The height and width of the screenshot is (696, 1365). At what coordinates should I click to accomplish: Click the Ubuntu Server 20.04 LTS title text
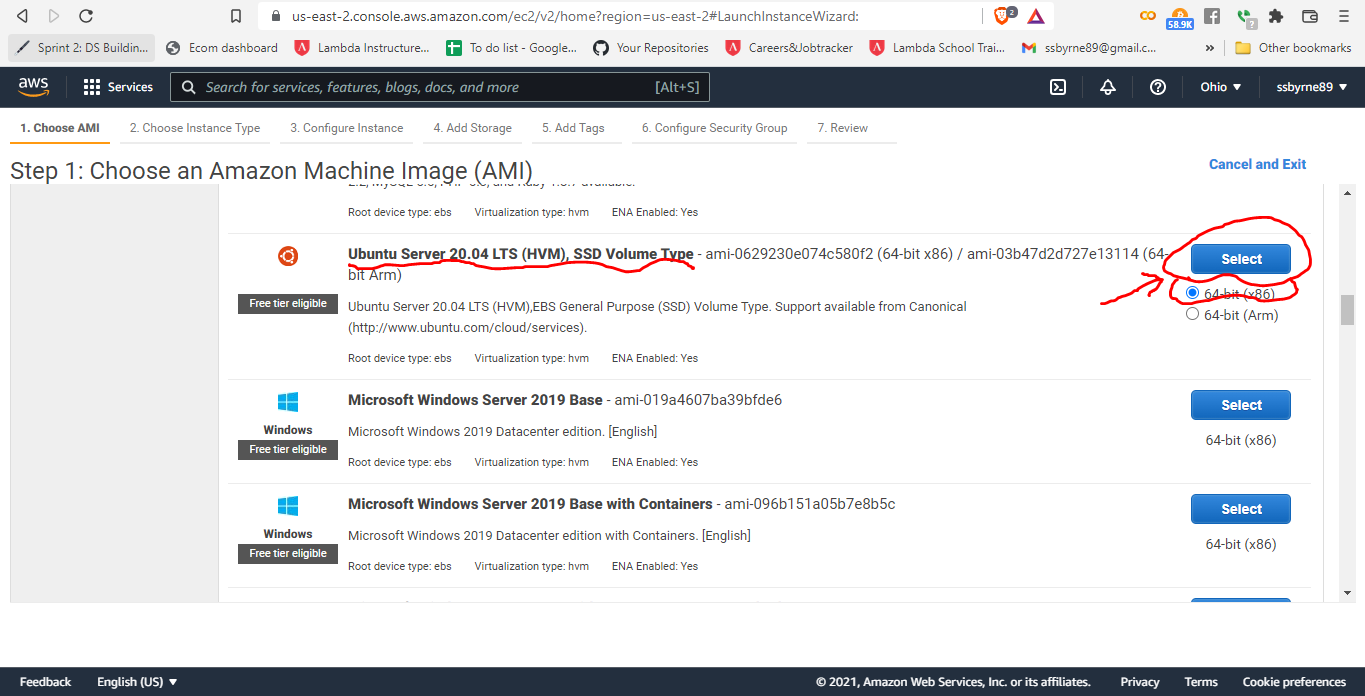(520, 254)
